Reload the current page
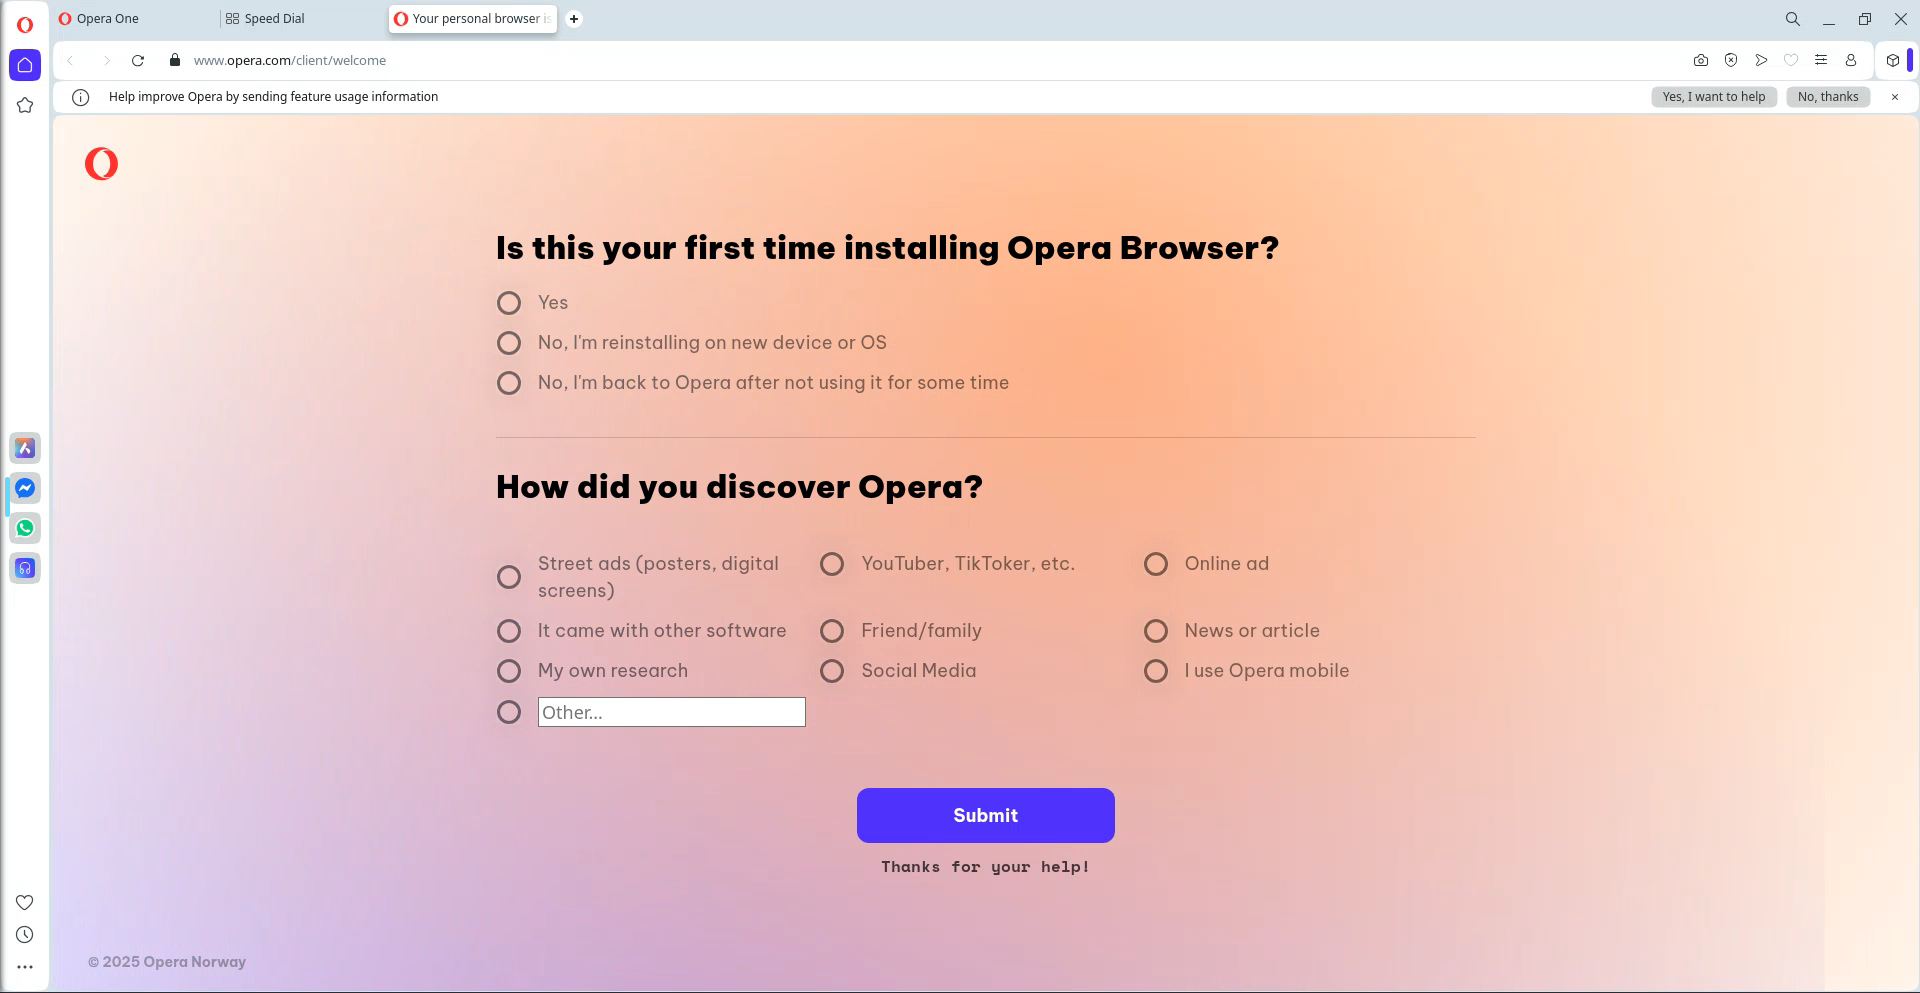1920x993 pixels. [x=138, y=60]
